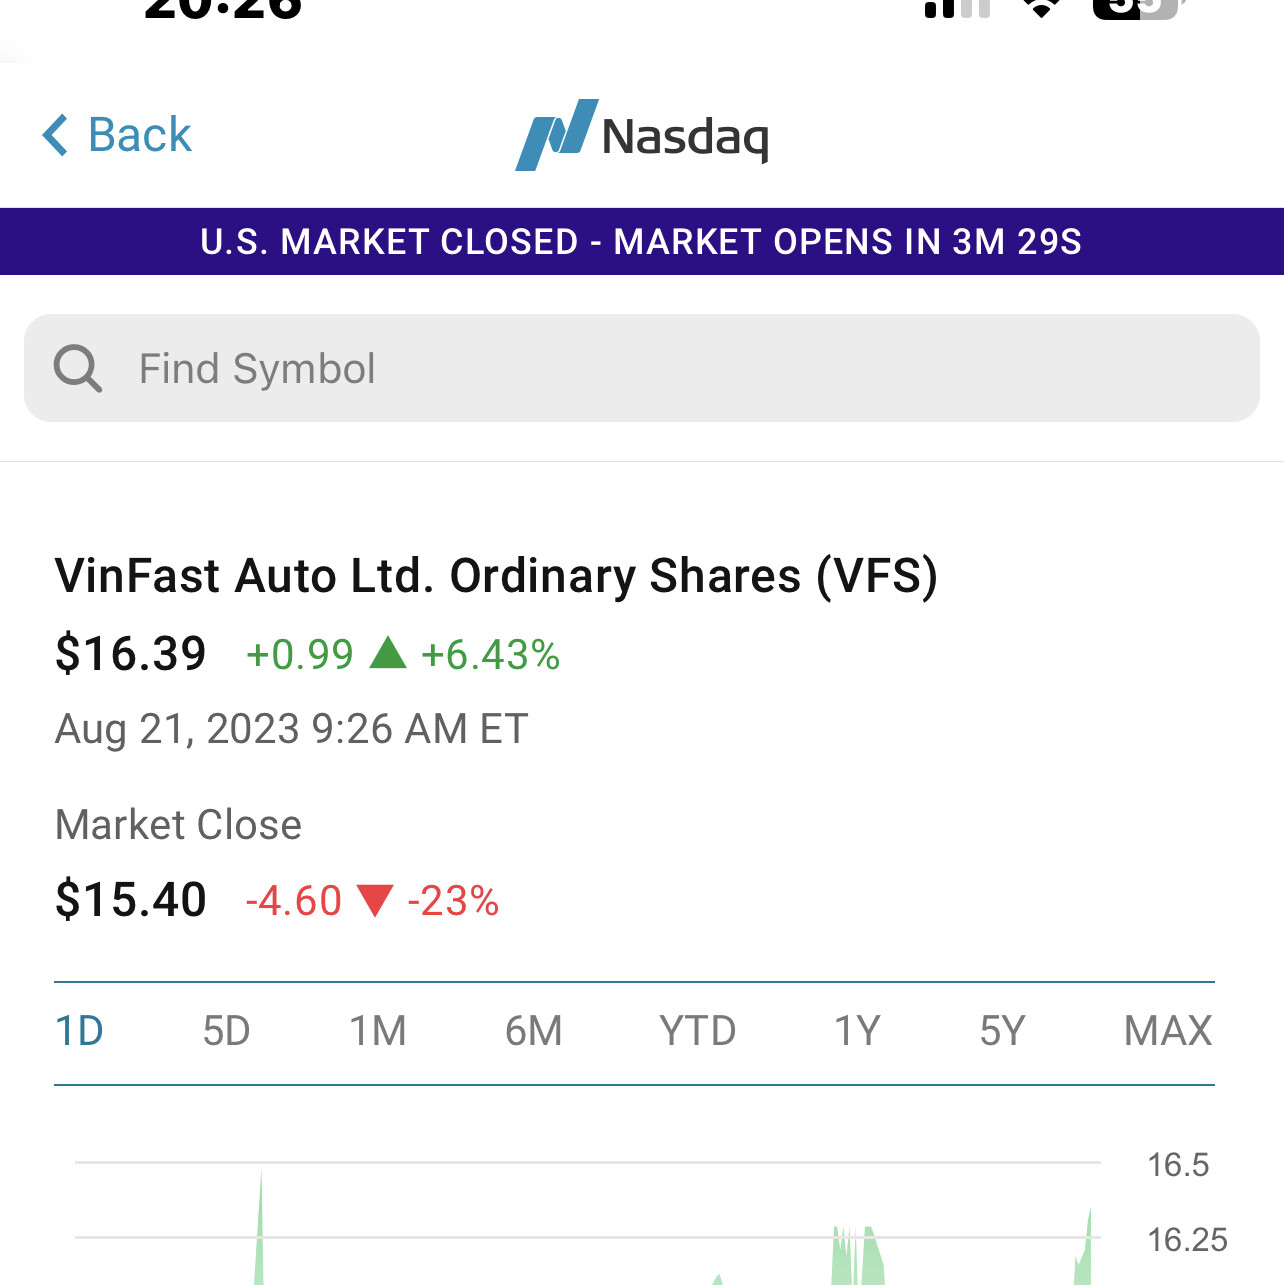Click the green up triangle indicator
This screenshot has height=1285, width=1284.
pos(388,654)
